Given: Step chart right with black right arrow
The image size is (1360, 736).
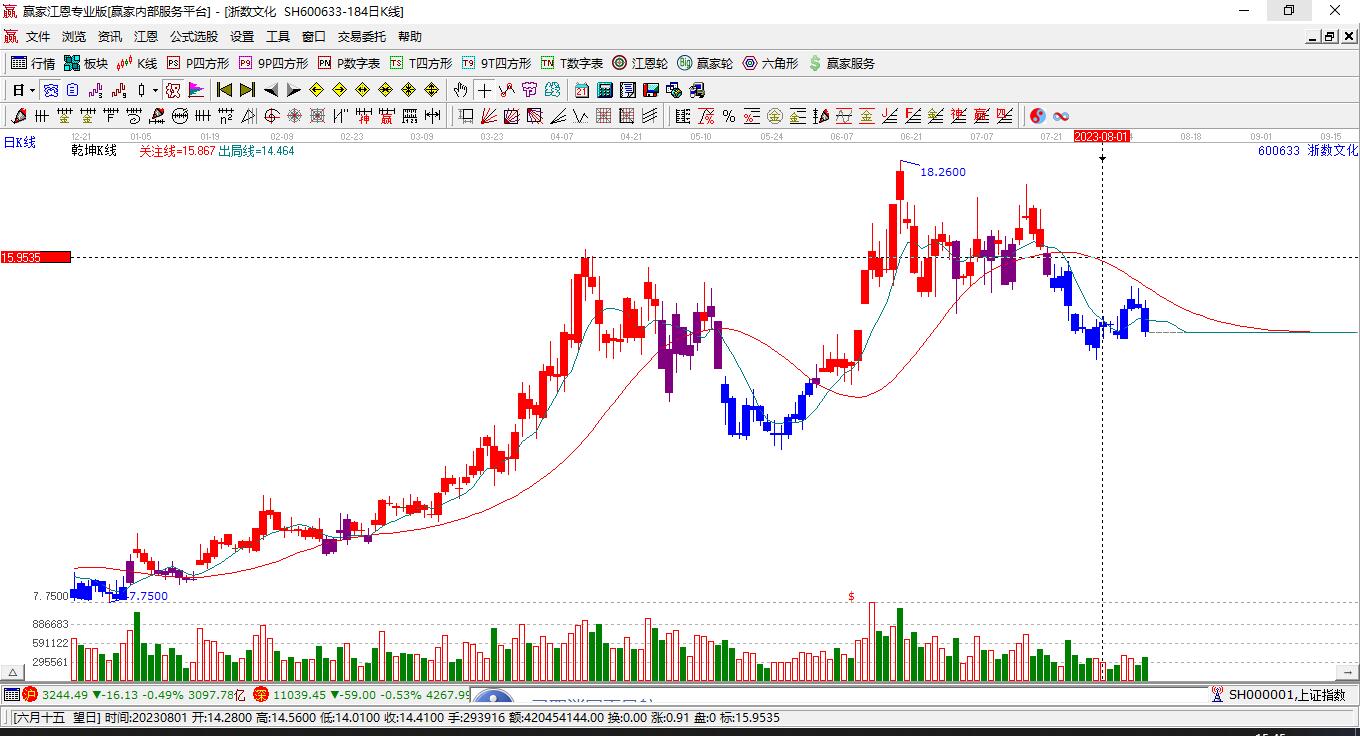Looking at the screenshot, I should tap(293, 90).
